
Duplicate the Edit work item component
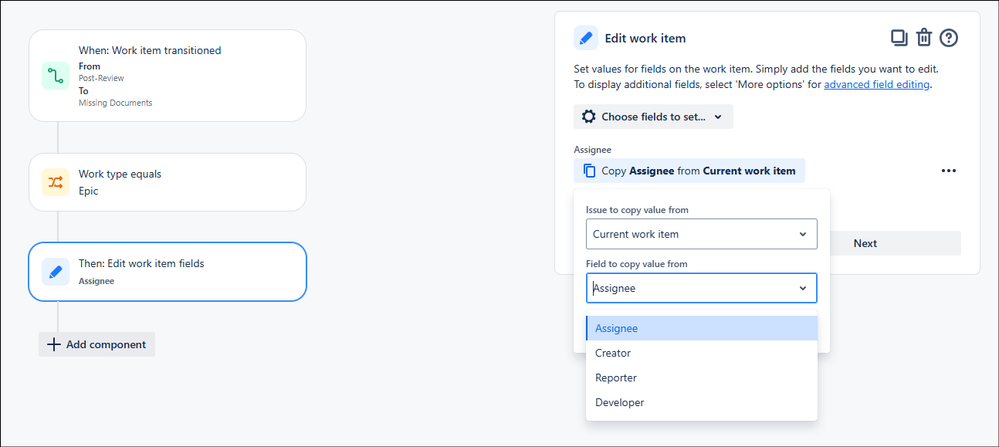pyautogui.click(x=899, y=38)
